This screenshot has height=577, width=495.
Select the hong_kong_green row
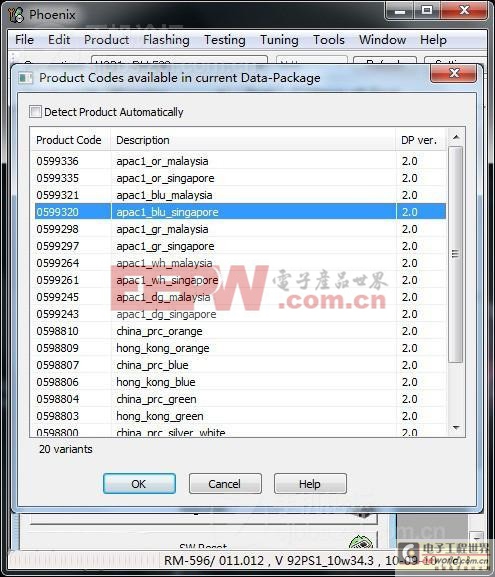pos(240,416)
